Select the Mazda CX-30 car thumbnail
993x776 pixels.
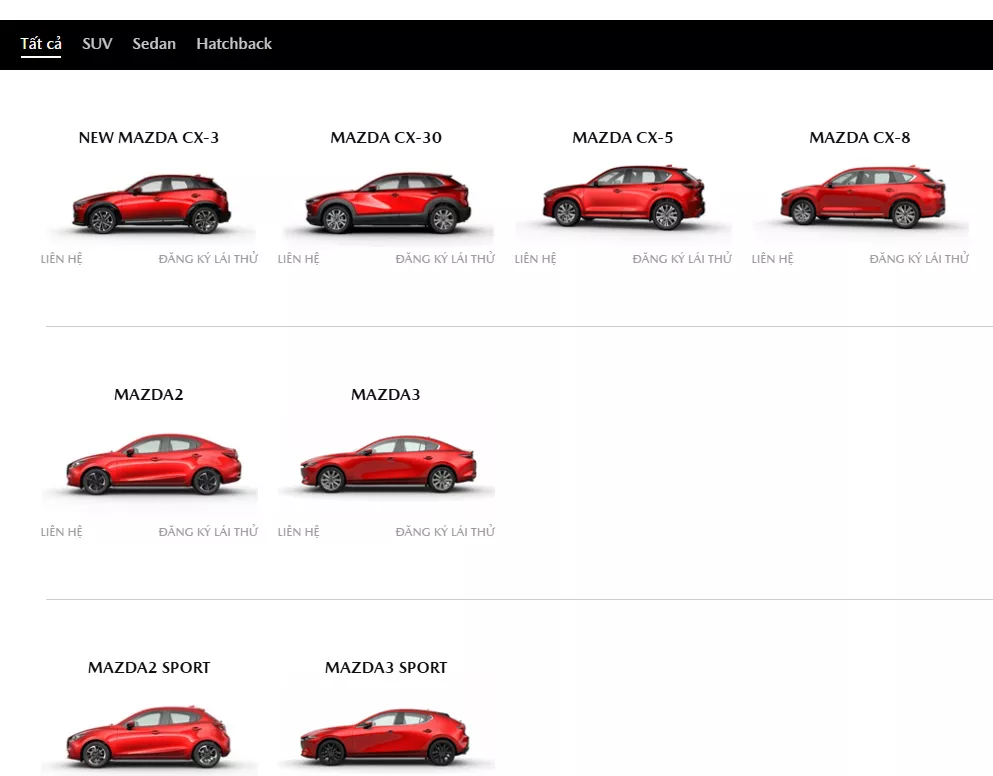click(385, 200)
